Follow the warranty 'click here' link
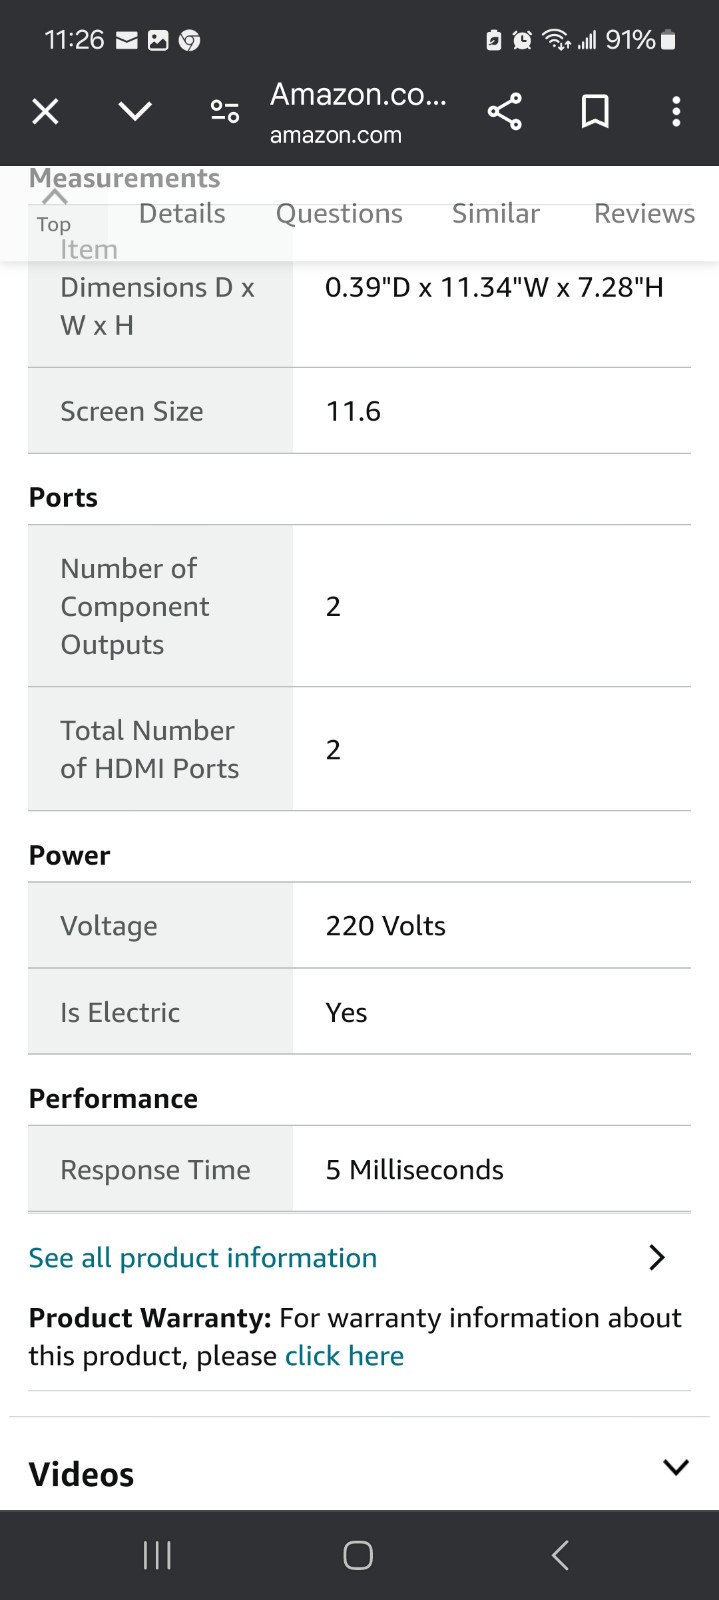The width and height of the screenshot is (719, 1600). (x=344, y=1356)
